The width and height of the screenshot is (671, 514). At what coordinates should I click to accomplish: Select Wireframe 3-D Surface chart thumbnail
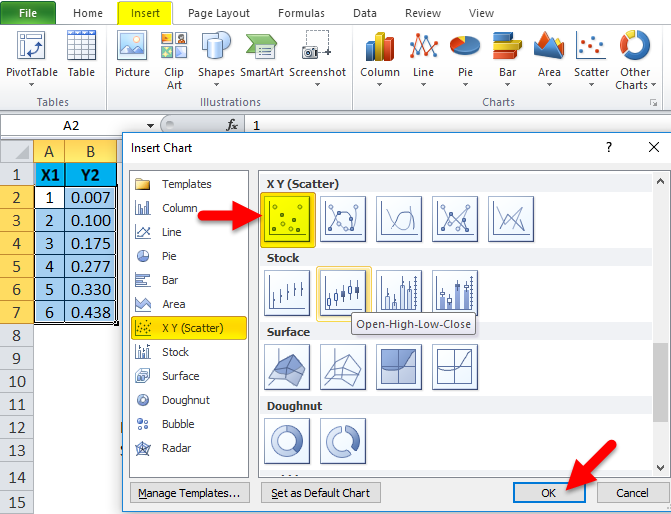[x=343, y=367]
